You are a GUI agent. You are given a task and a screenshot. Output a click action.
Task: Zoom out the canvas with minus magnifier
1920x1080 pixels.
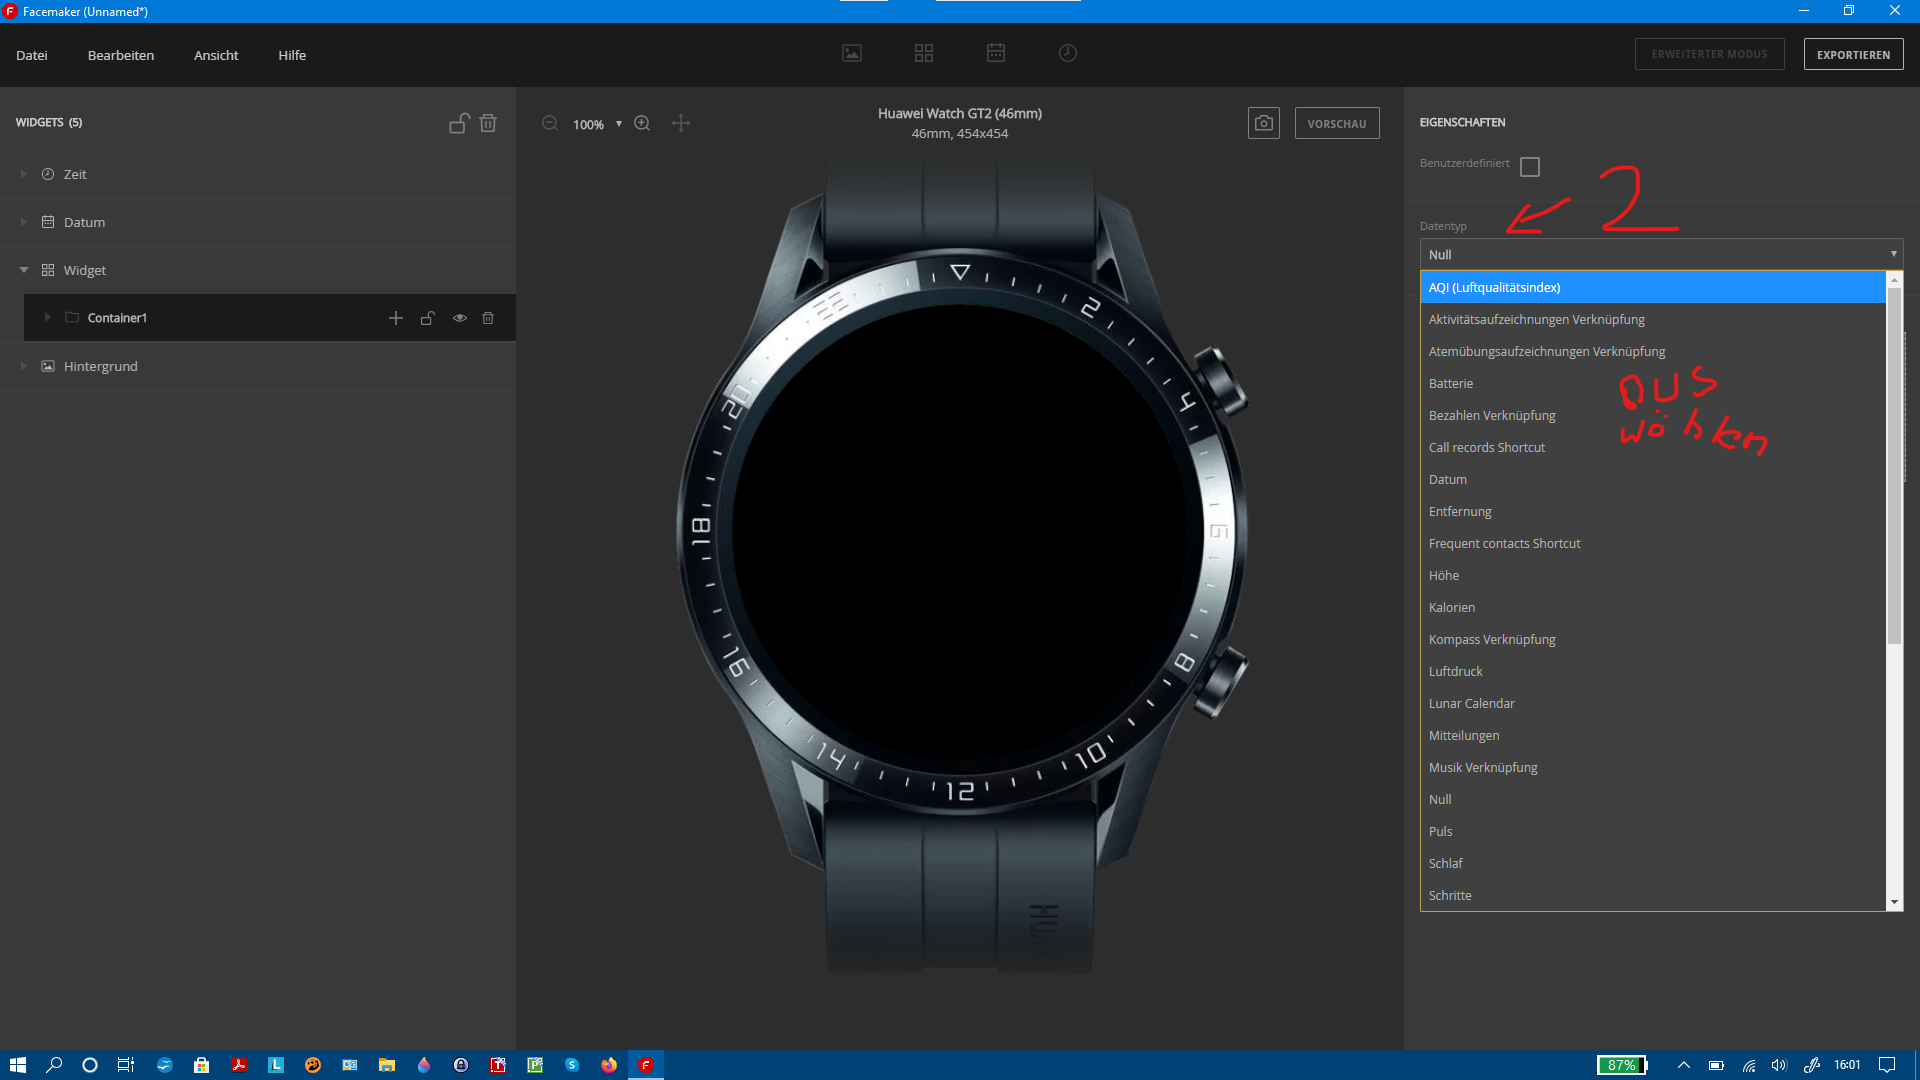click(x=550, y=123)
